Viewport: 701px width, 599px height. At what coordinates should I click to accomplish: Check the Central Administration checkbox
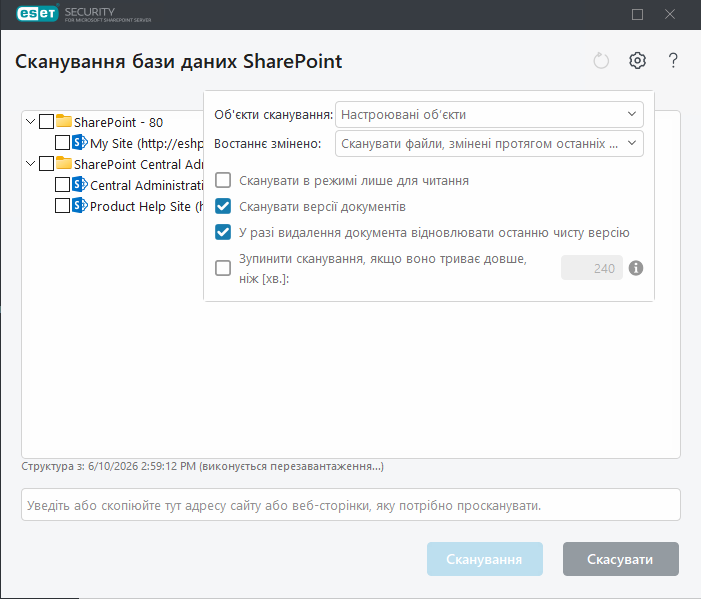coord(62,185)
